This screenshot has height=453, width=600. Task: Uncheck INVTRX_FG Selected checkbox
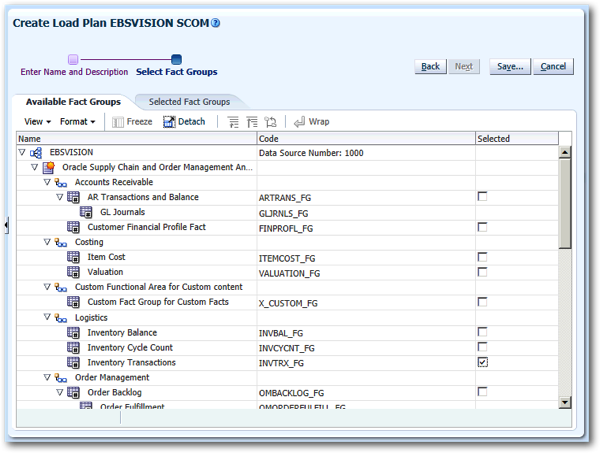(x=483, y=362)
